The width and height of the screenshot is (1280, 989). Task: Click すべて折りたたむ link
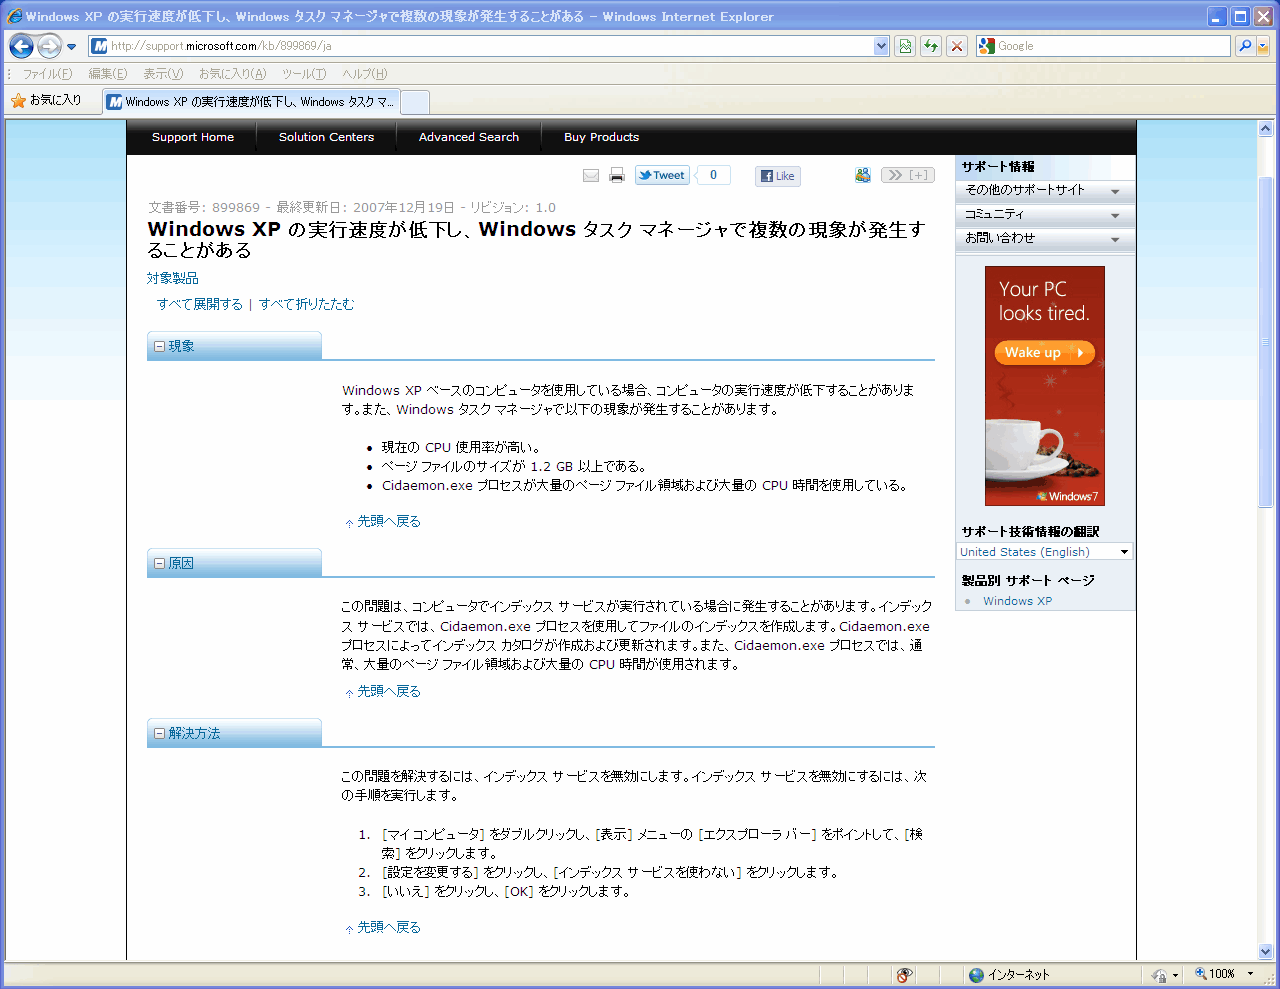point(307,304)
